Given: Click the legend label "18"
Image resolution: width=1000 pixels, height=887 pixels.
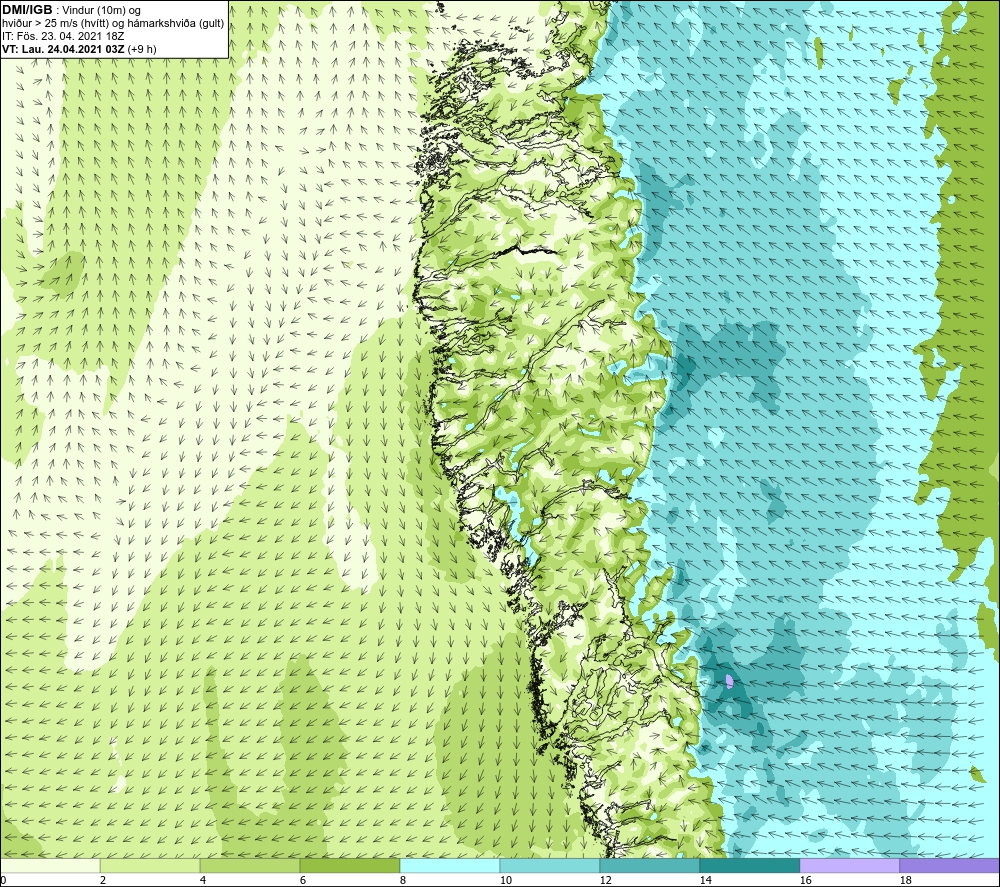Looking at the screenshot, I should coord(905,881).
